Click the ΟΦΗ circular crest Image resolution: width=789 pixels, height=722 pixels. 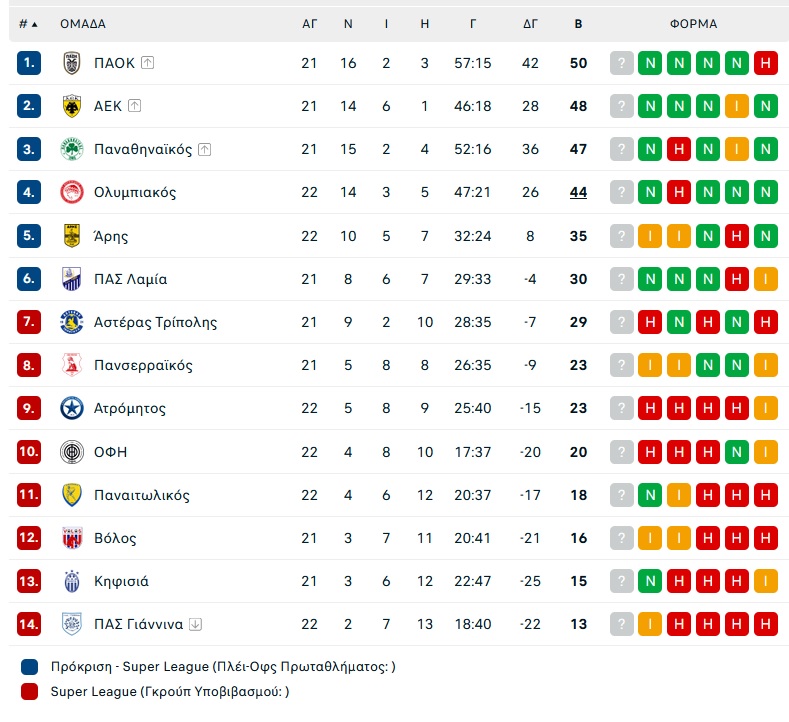72,451
